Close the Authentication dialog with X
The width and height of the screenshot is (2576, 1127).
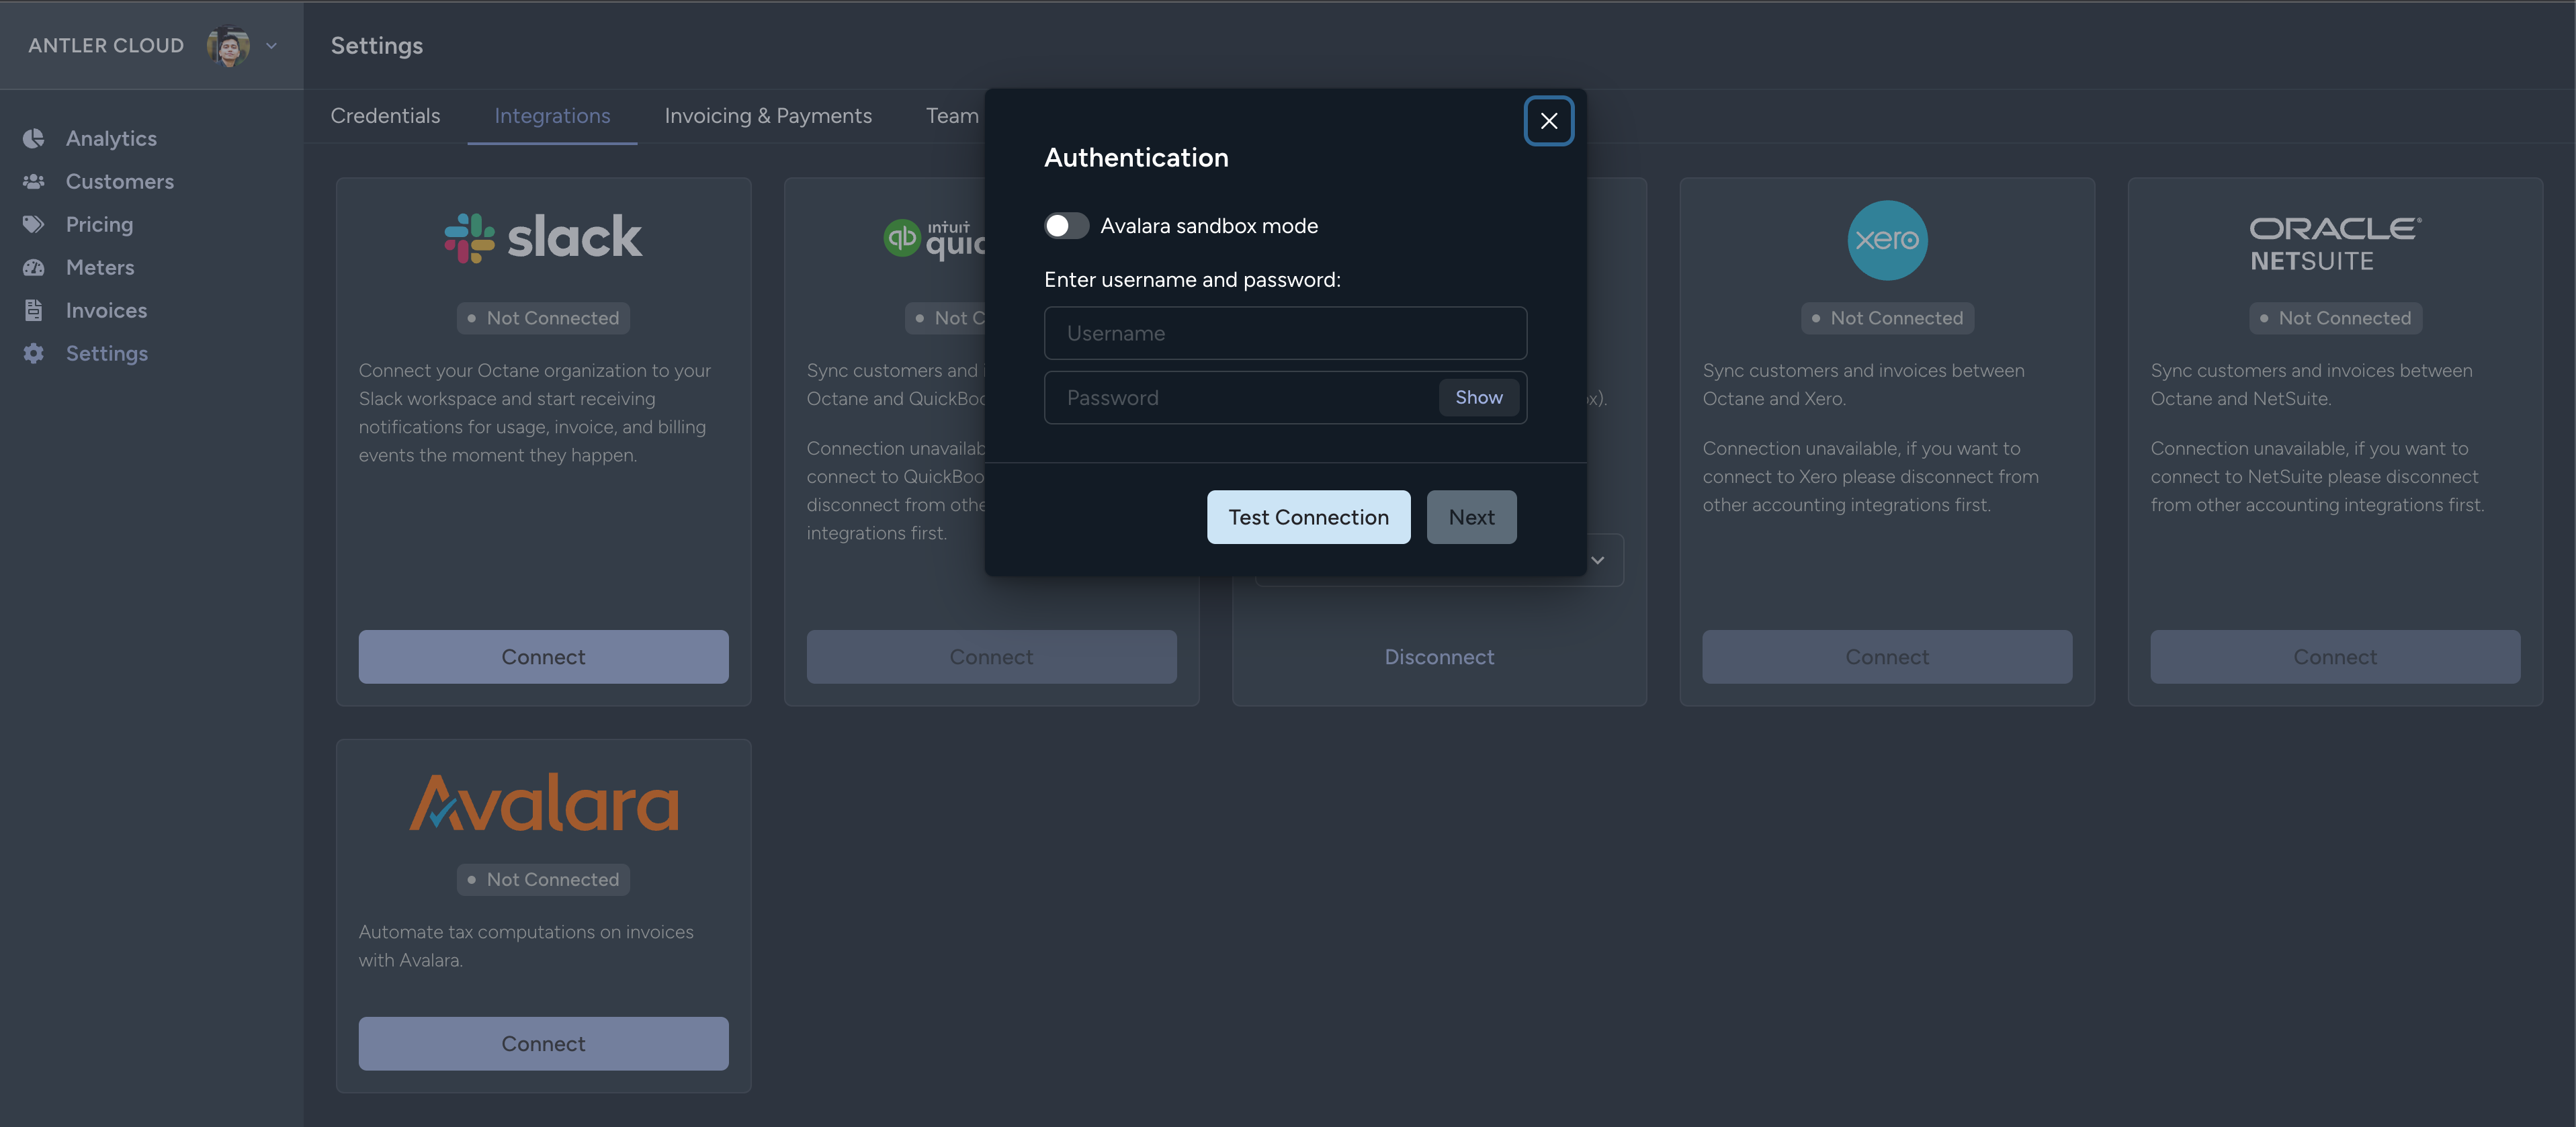[x=1548, y=121]
